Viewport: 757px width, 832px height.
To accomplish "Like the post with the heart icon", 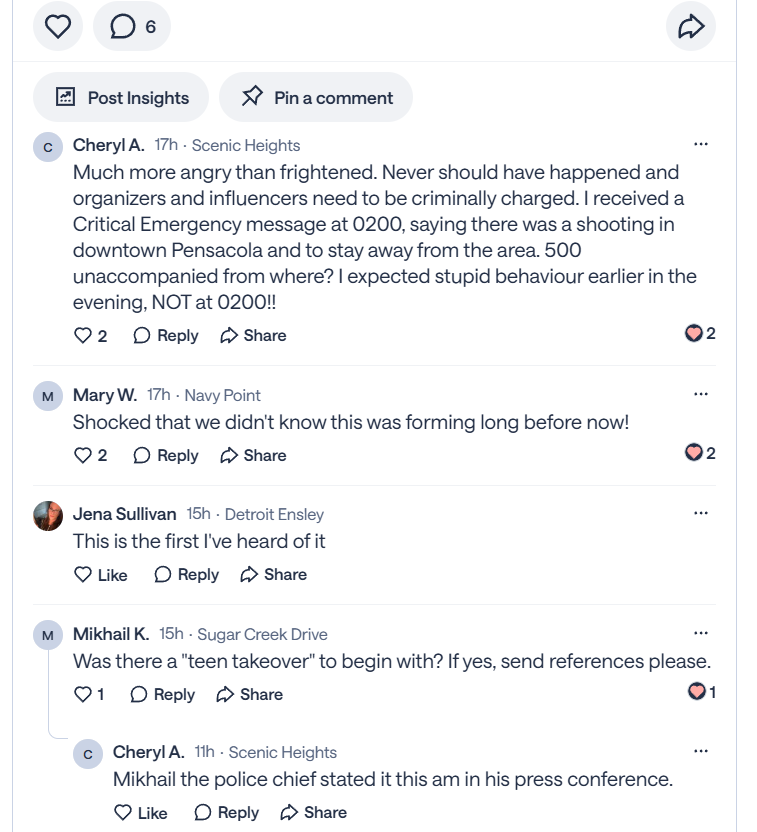I will pyautogui.click(x=58, y=26).
